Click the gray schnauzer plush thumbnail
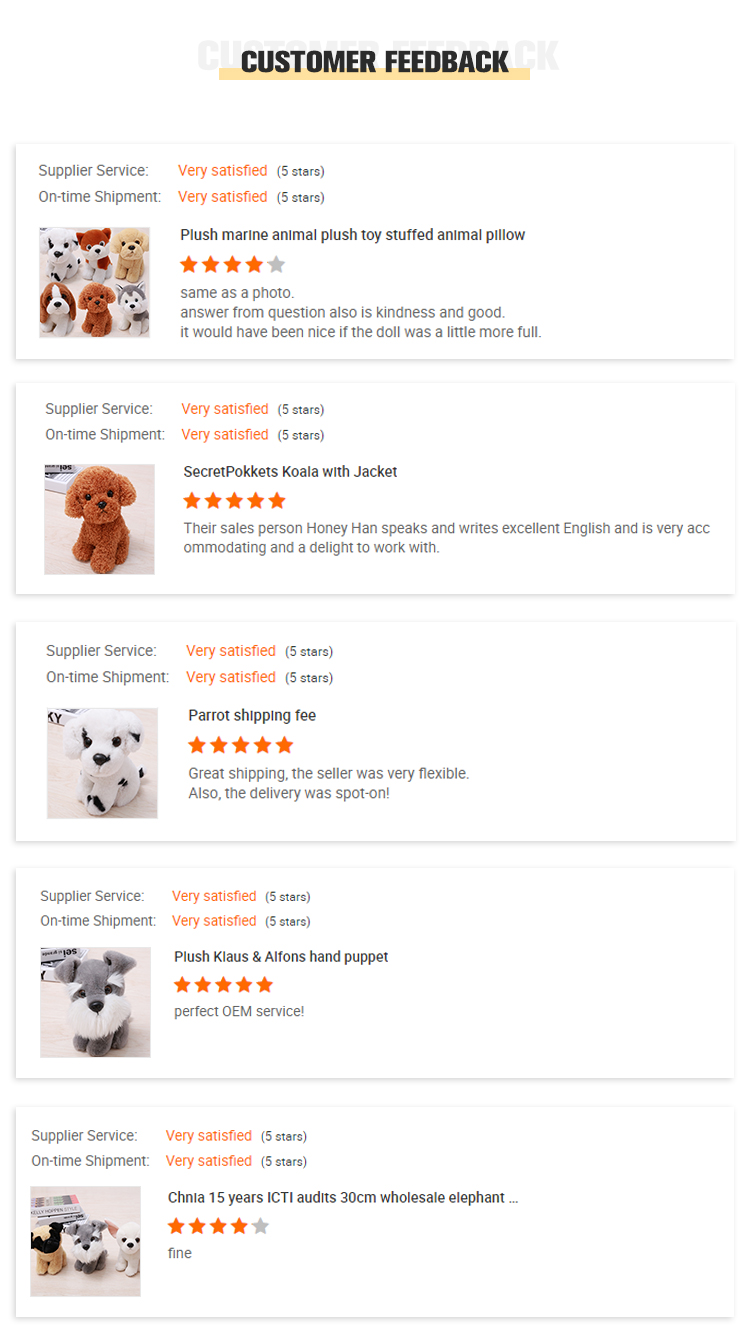Image resolution: width=750 pixels, height=1340 pixels. [95, 1002]
